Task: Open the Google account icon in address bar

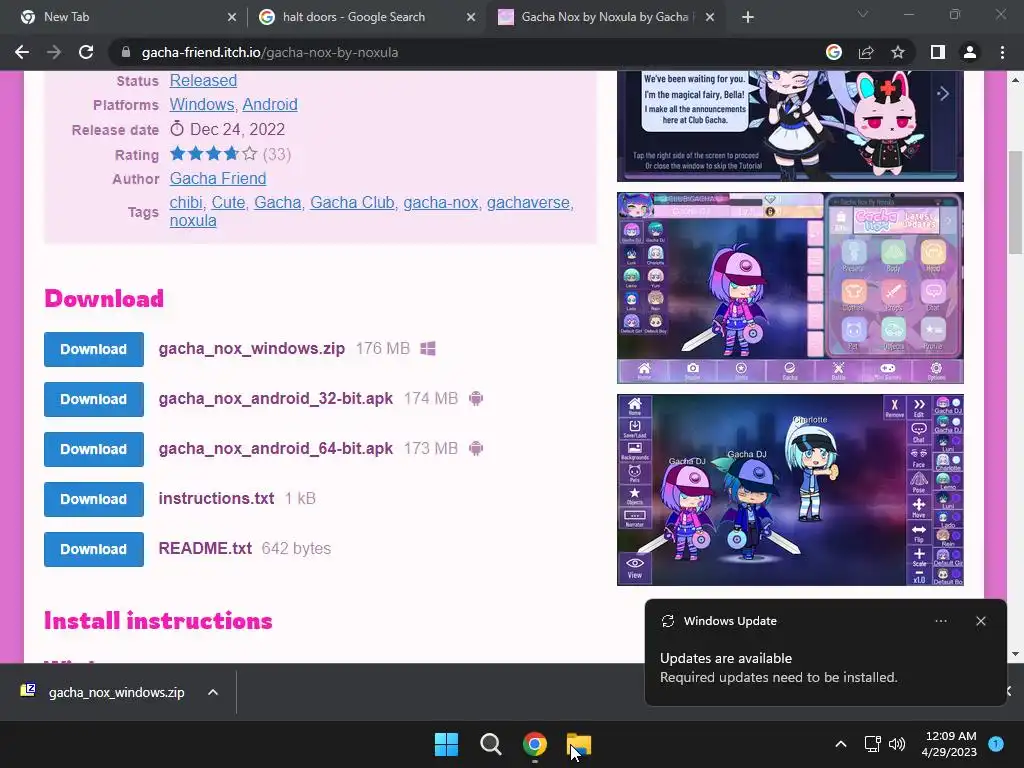Action: (833, 52)
